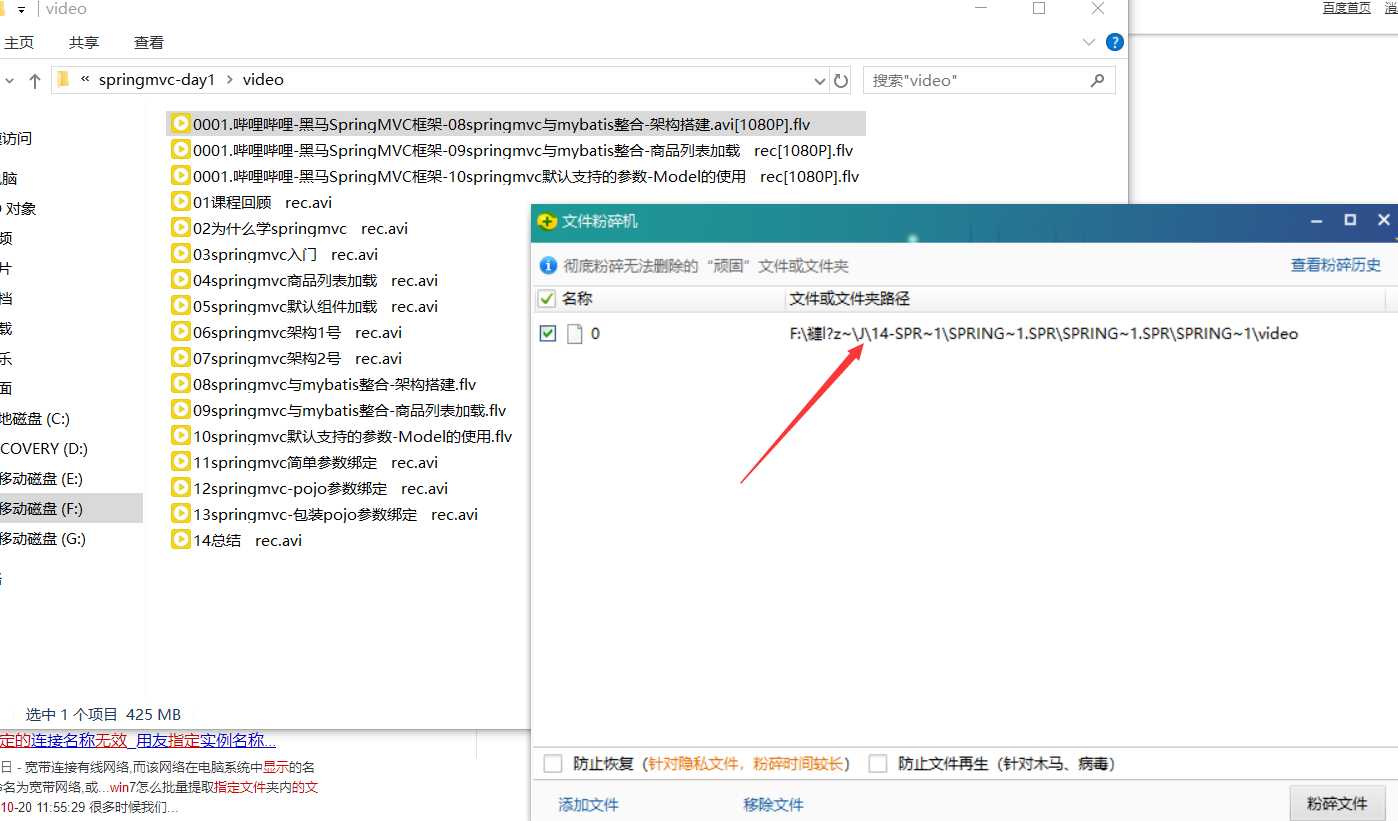Viewport: 1398px width, 821px height.
Task: Click the video icon of 12springmvc-pojo参数绑定 rec.avi
Action: pos(181,488)
